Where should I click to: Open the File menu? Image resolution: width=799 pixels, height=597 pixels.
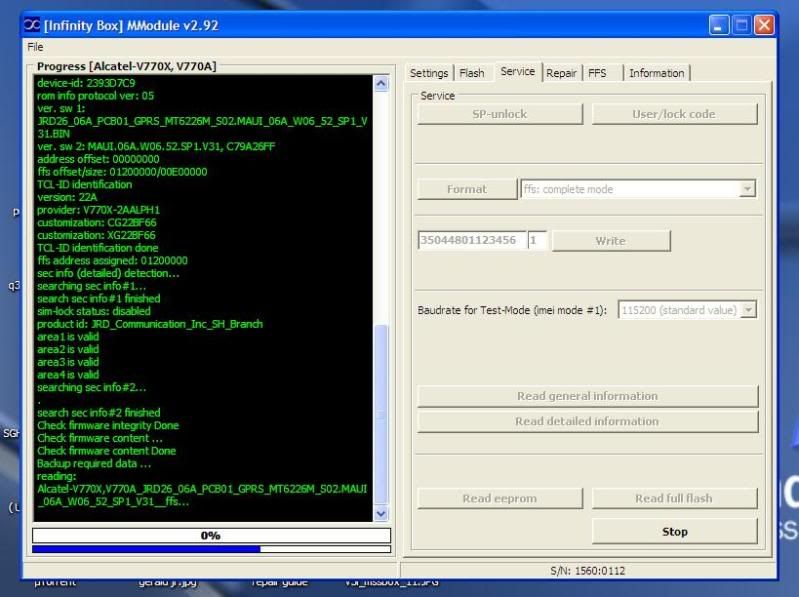(x=35, y=47)
